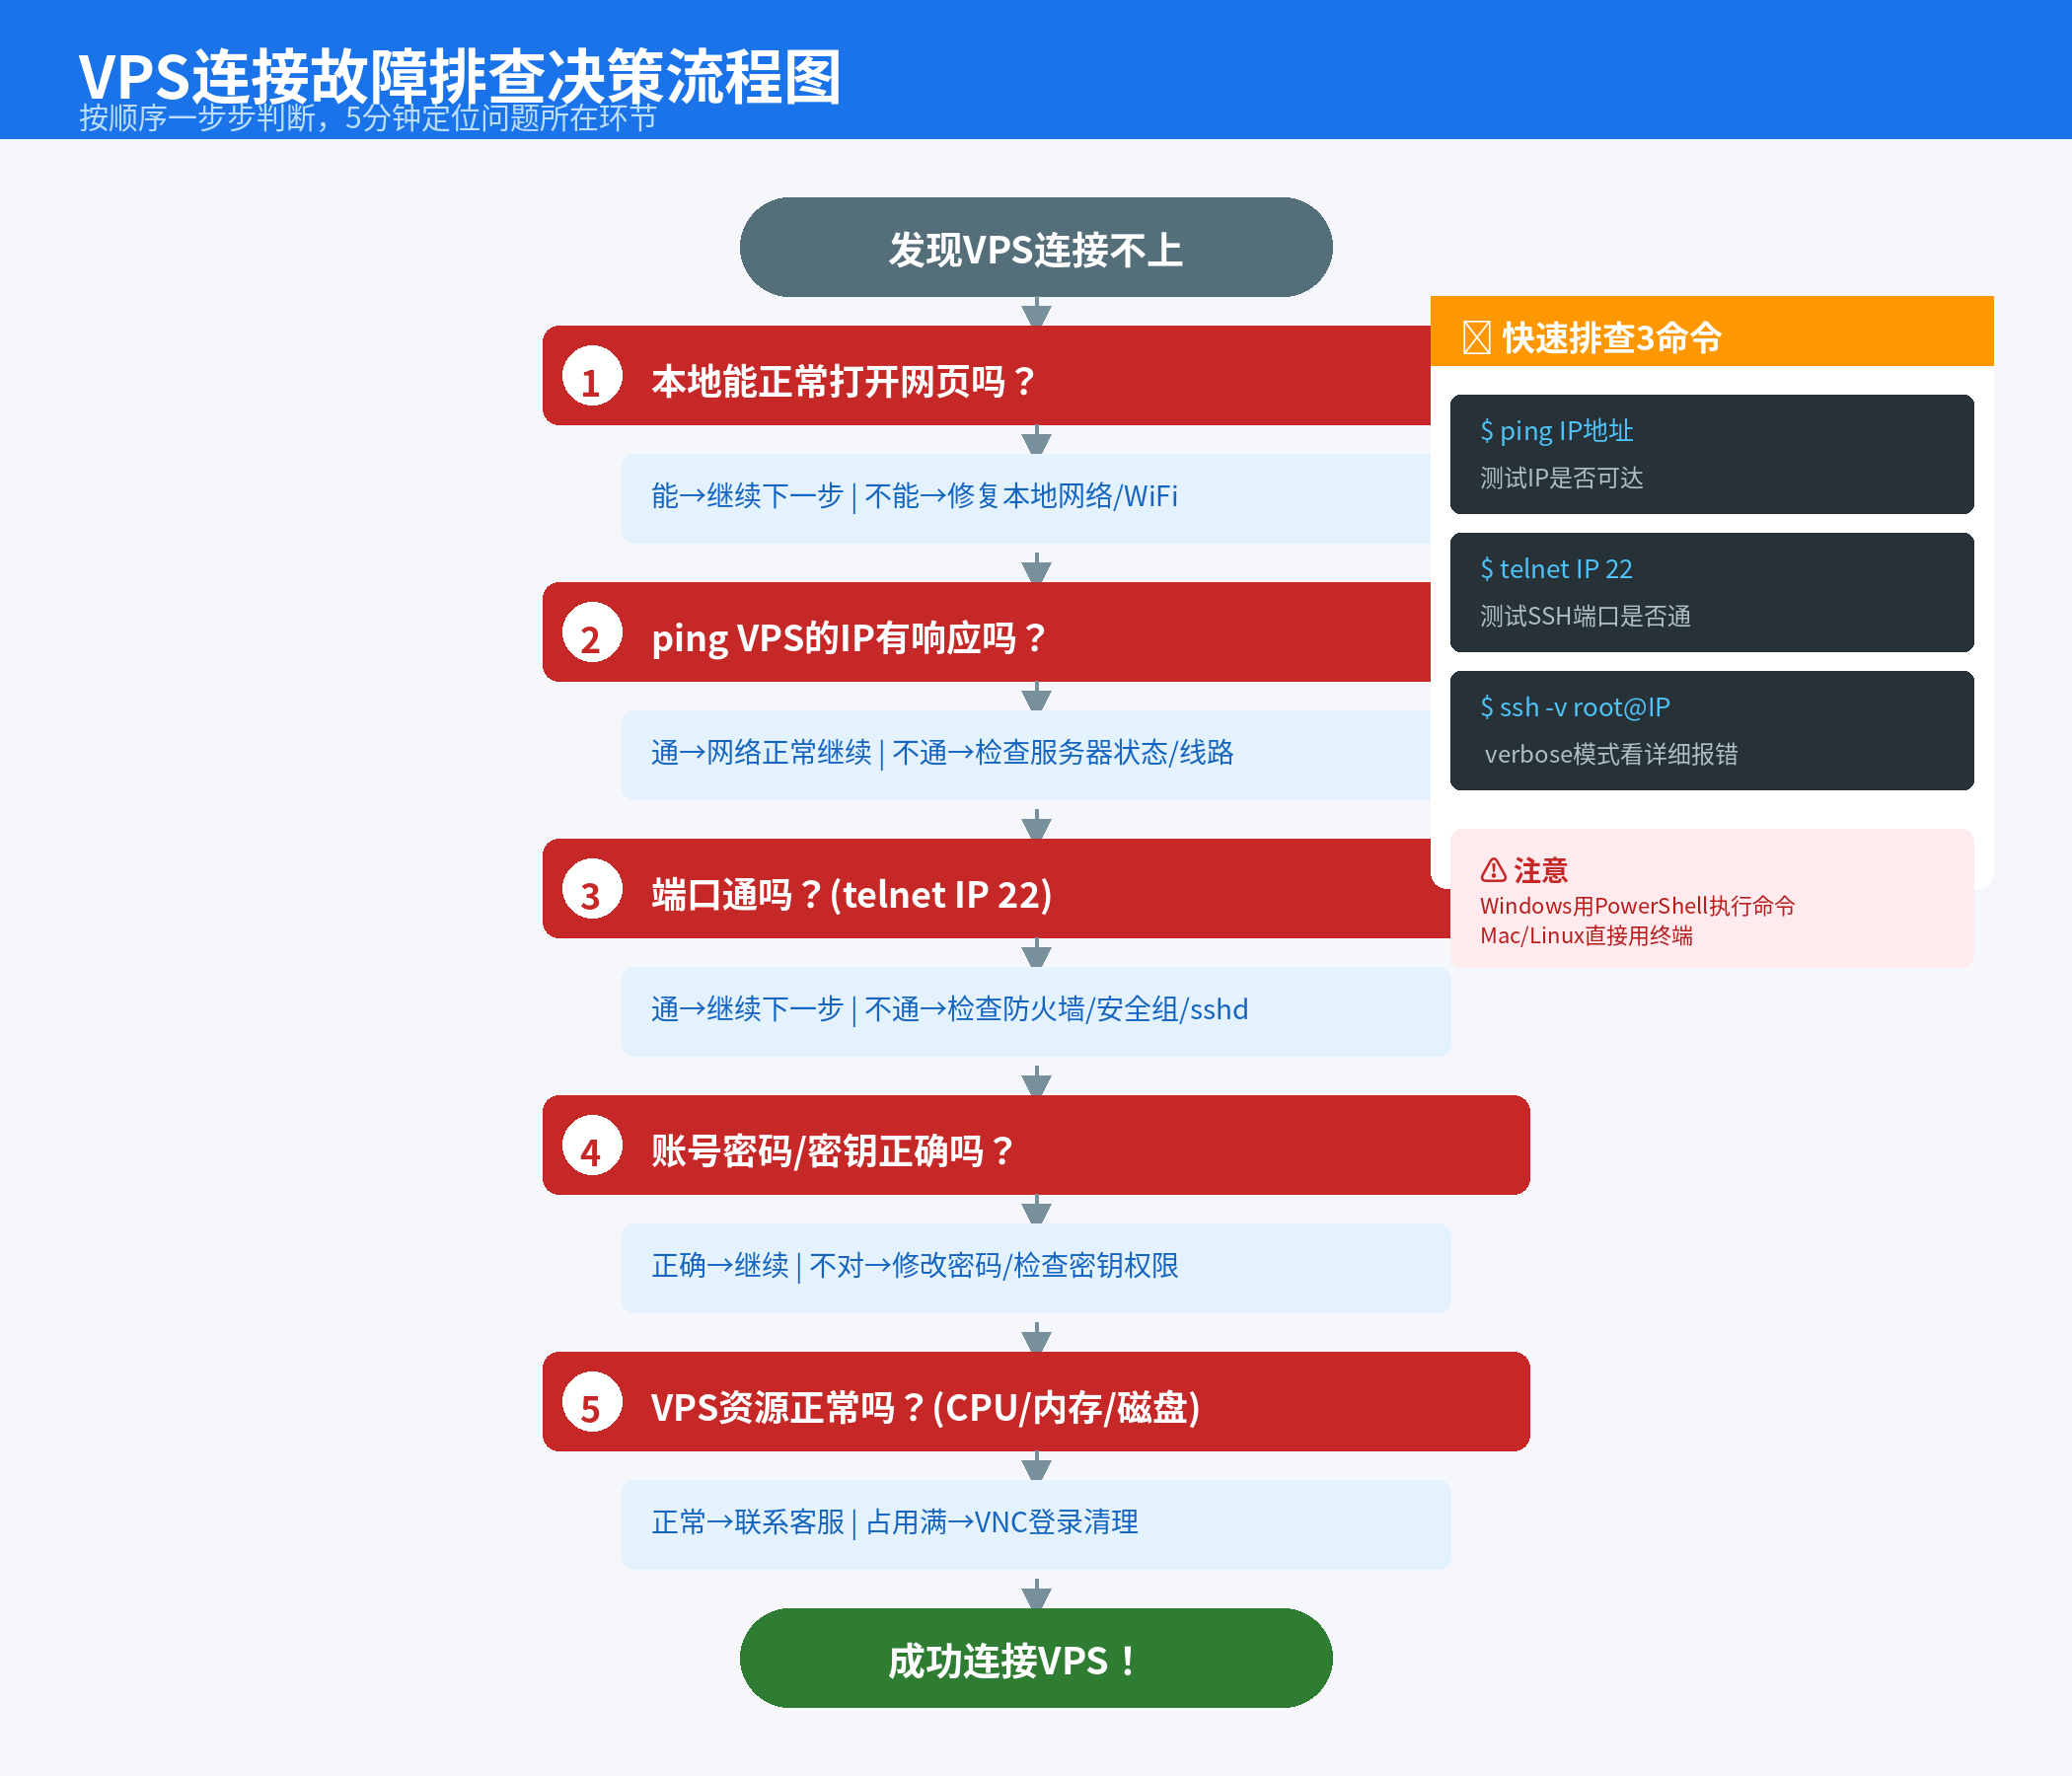Click the question 端口通吗？(telnet IP 22)
The image size is (2072, 1776).
(851, 894)
